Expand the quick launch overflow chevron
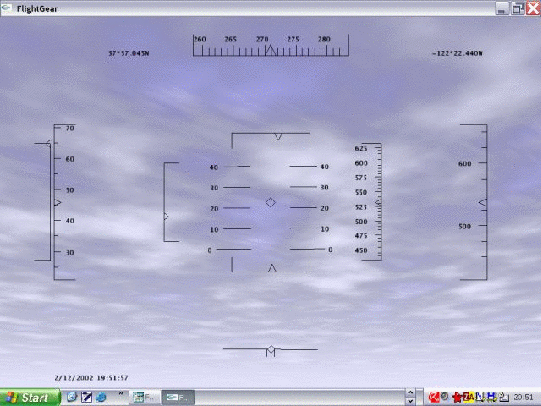Screen dimensions: 541x406 tap(121, 394)
